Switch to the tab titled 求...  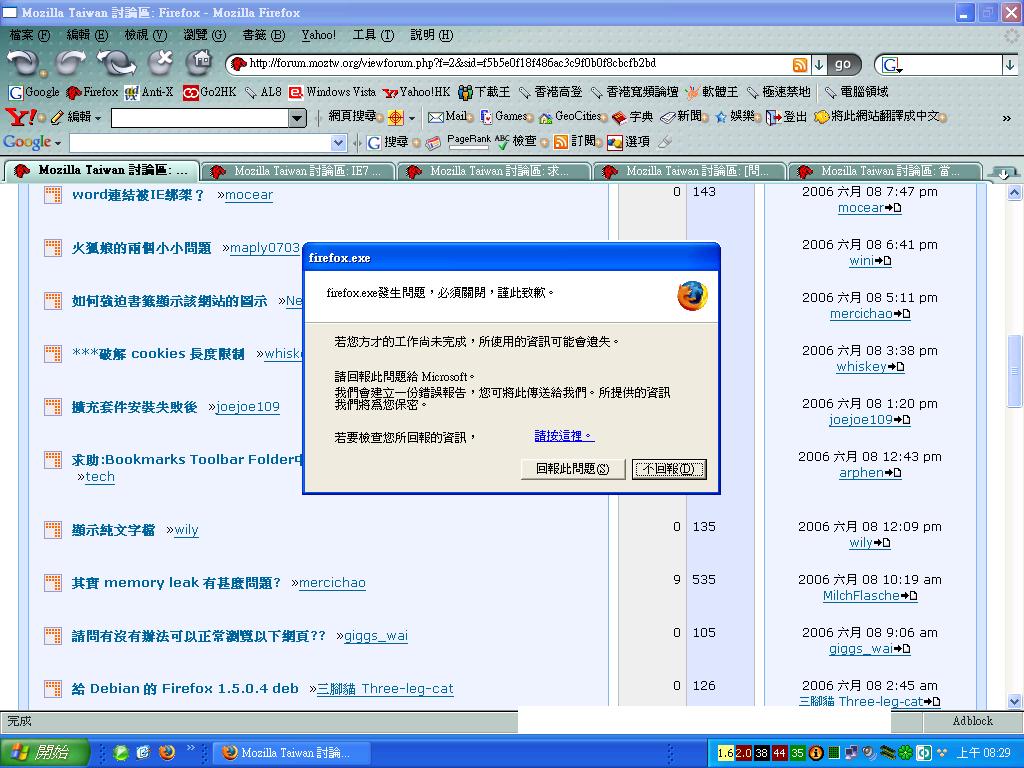click(x=494, y=171)
